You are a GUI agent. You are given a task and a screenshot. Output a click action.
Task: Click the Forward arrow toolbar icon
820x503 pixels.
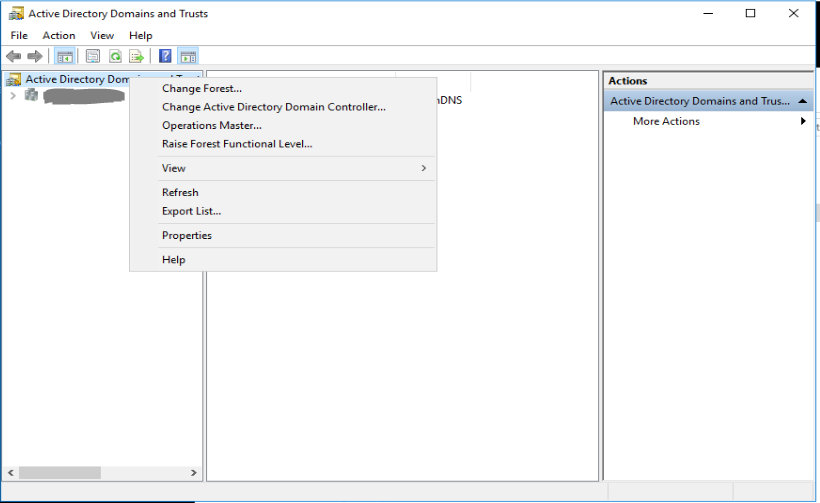(x=35, y=56)
